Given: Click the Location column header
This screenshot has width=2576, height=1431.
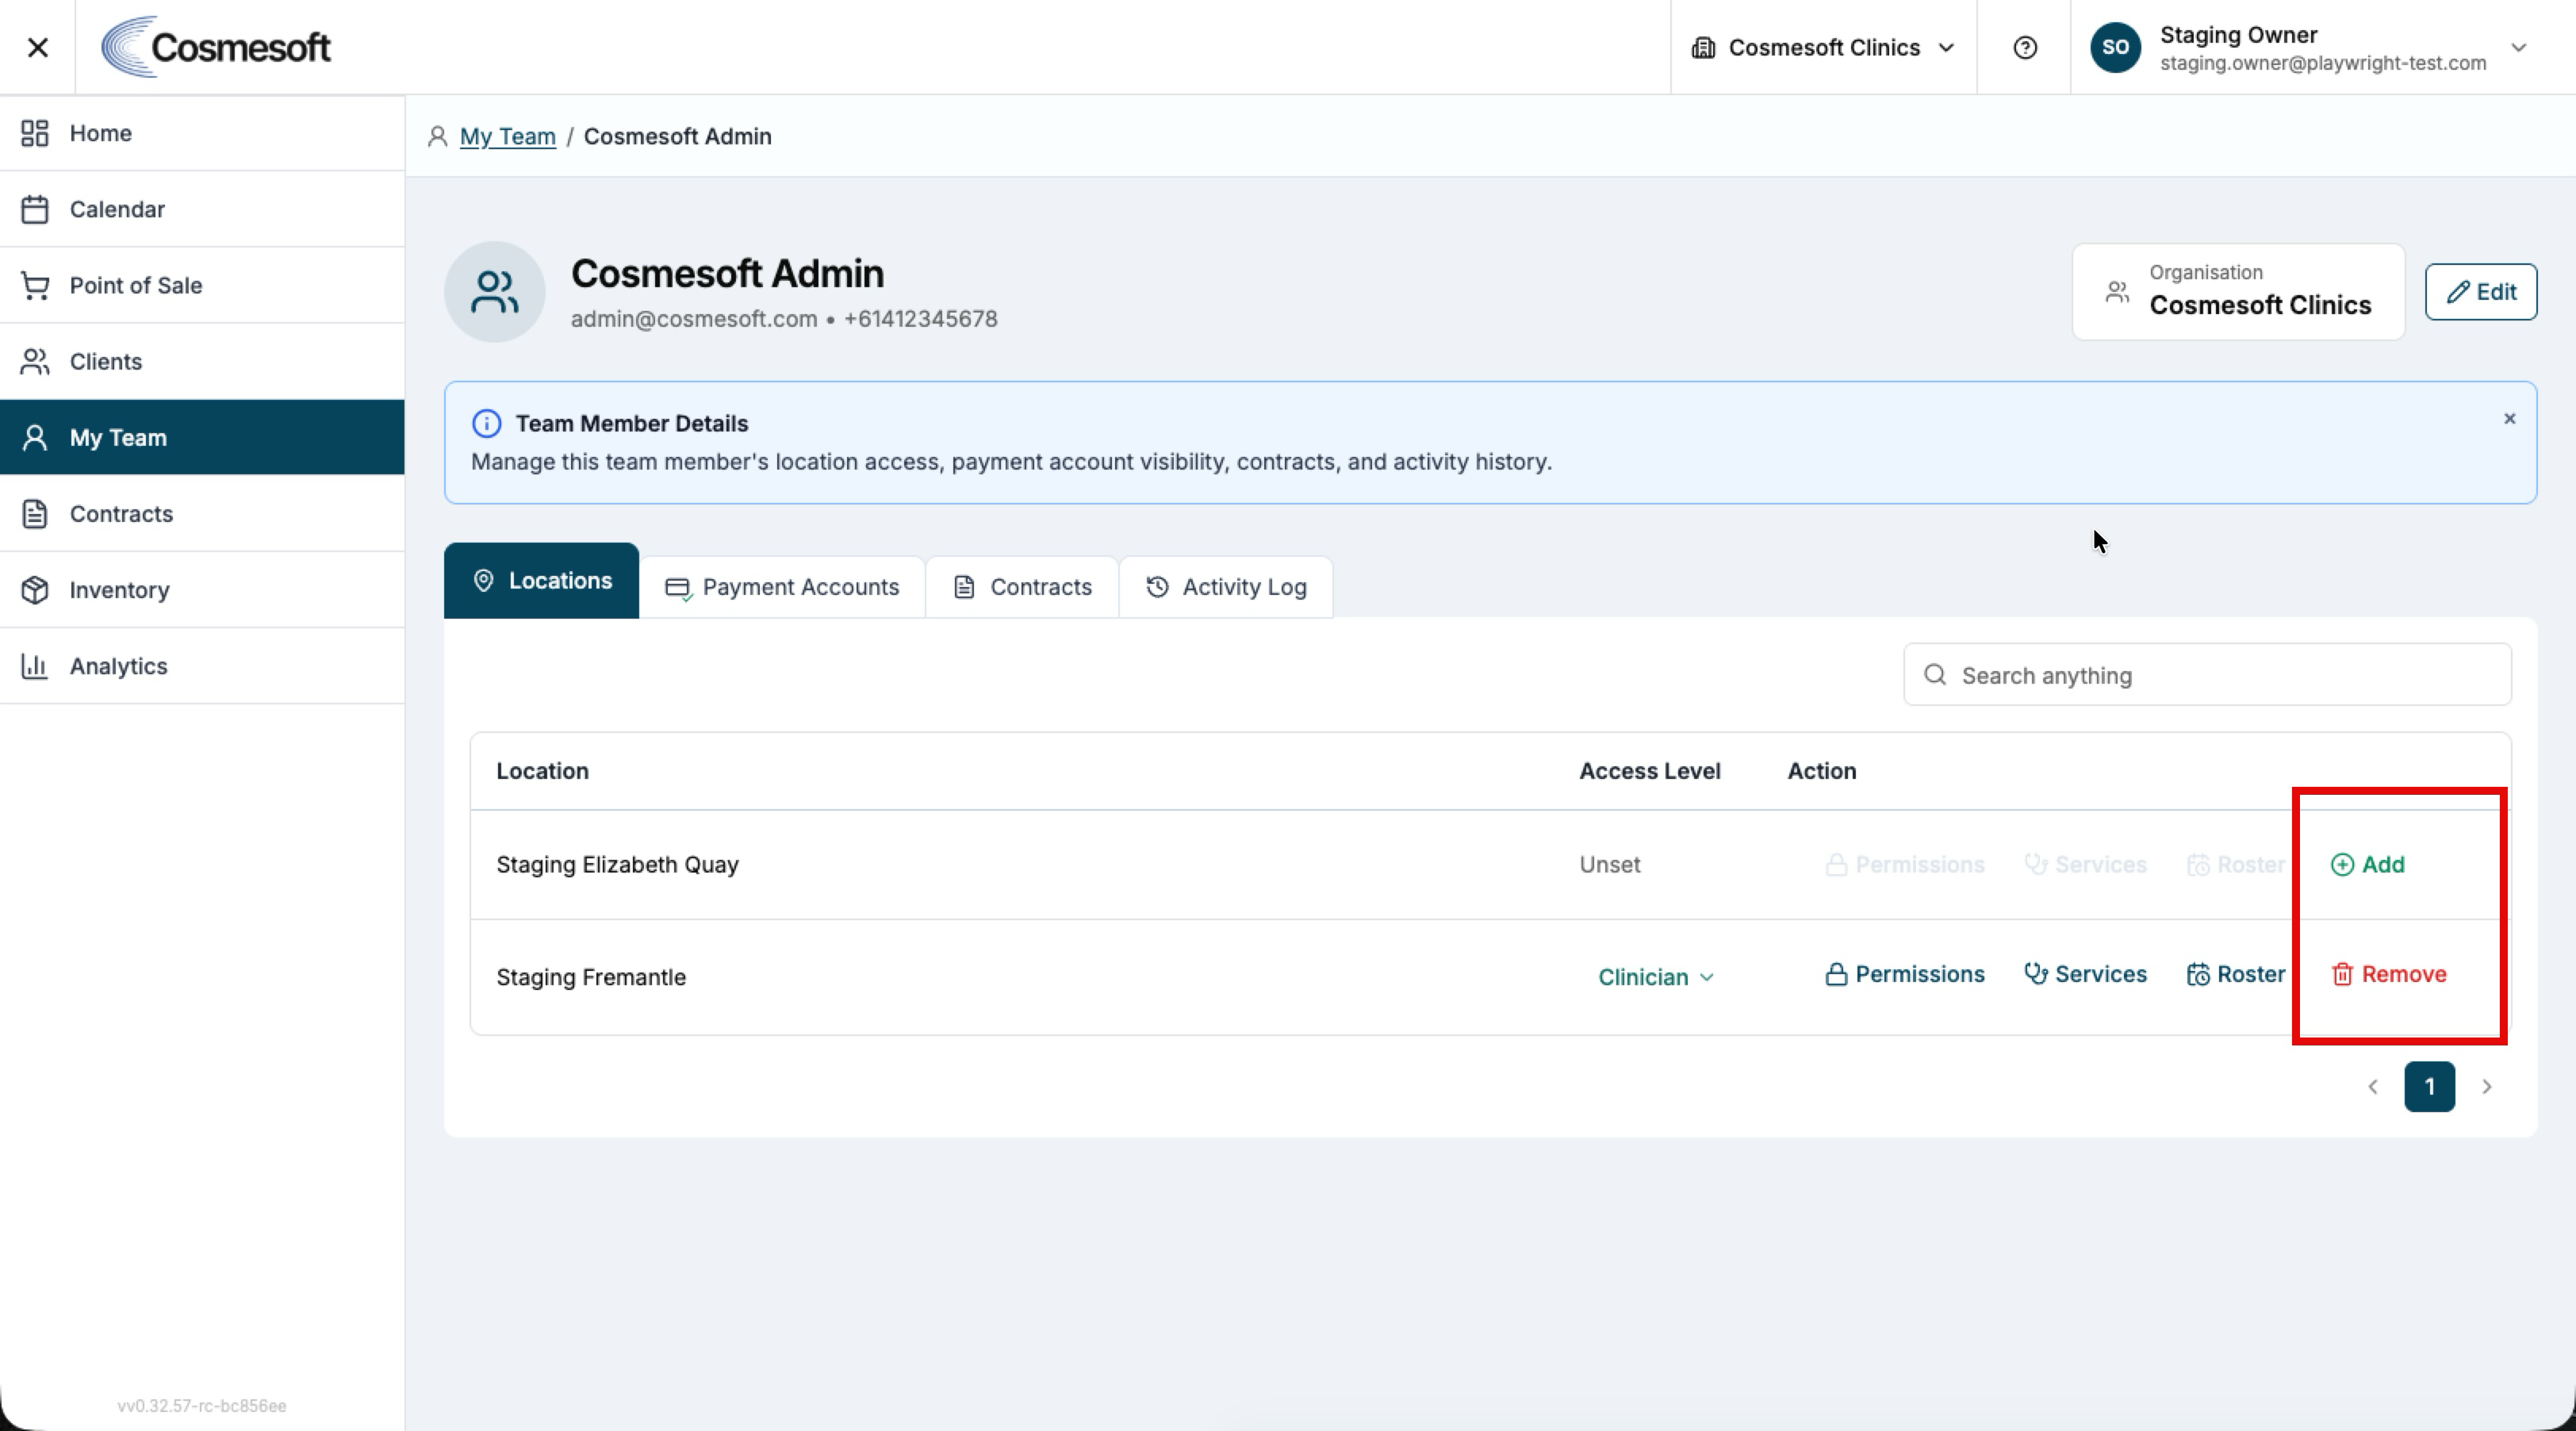Looking at the screenshot, I should (542, 771).
